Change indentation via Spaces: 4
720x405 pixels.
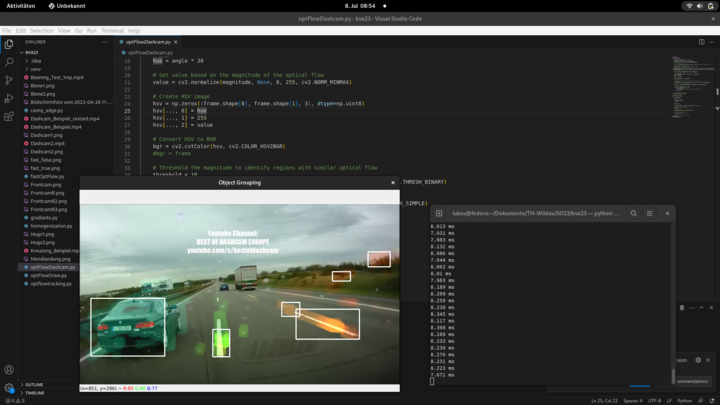[633, 401]
